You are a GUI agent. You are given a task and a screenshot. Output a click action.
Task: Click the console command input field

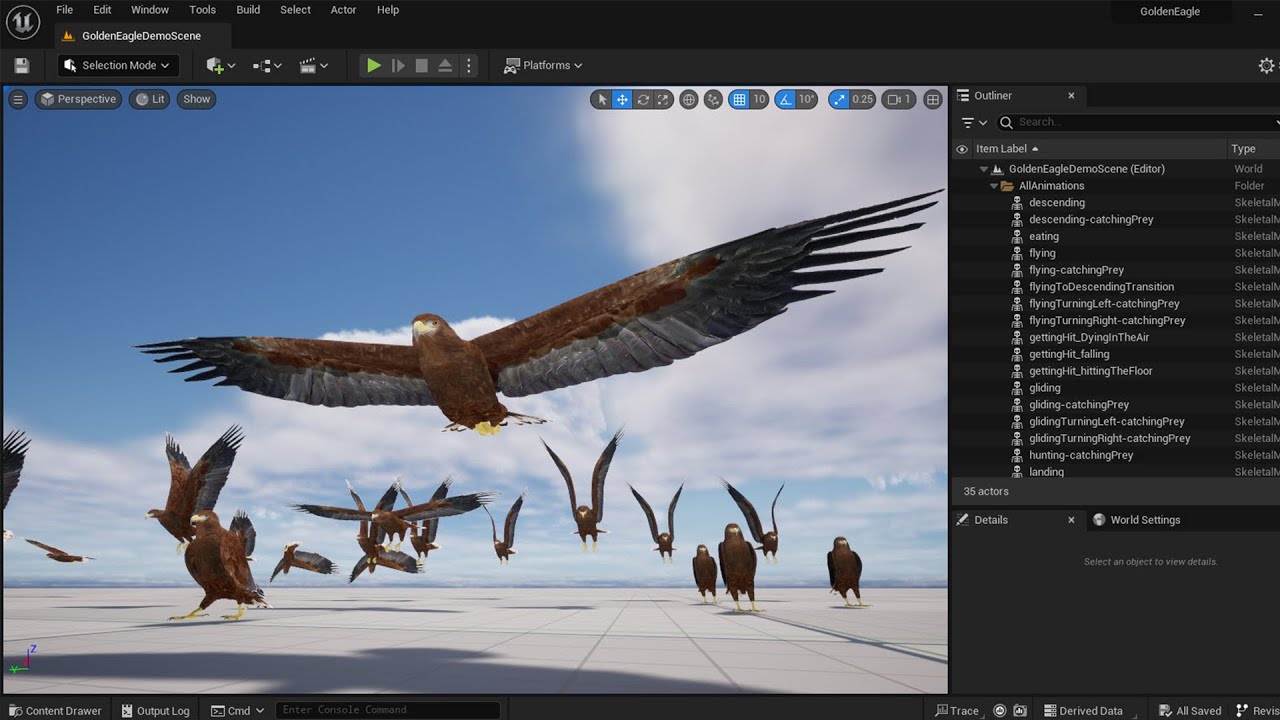pos(388,711)
